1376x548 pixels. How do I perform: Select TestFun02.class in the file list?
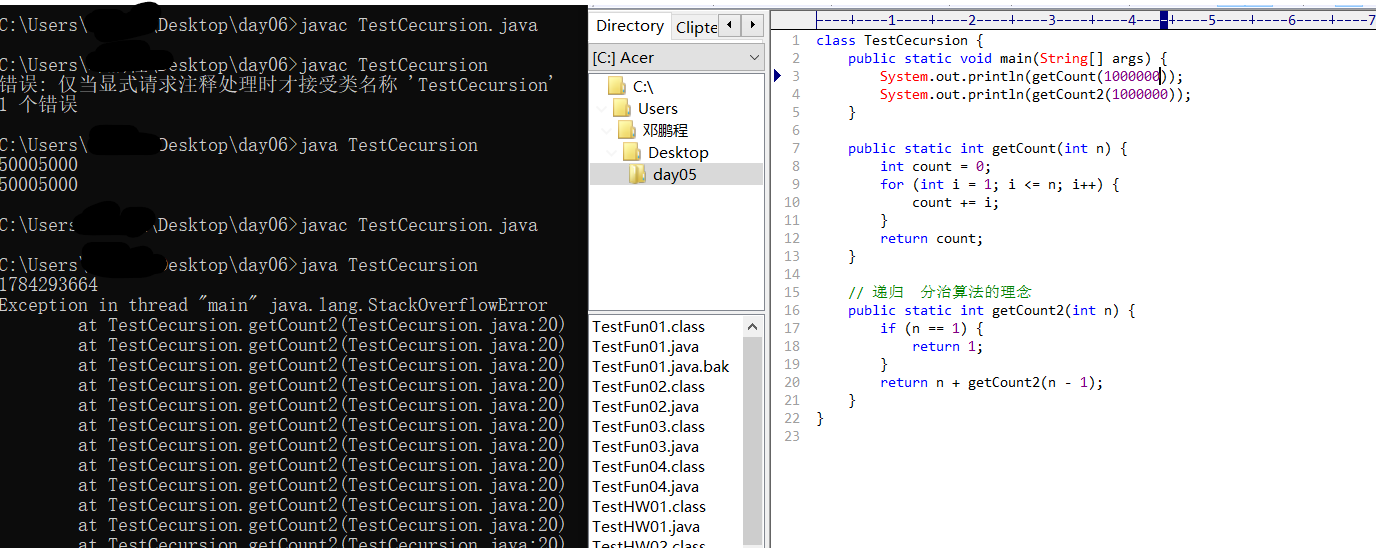(648, 387)
